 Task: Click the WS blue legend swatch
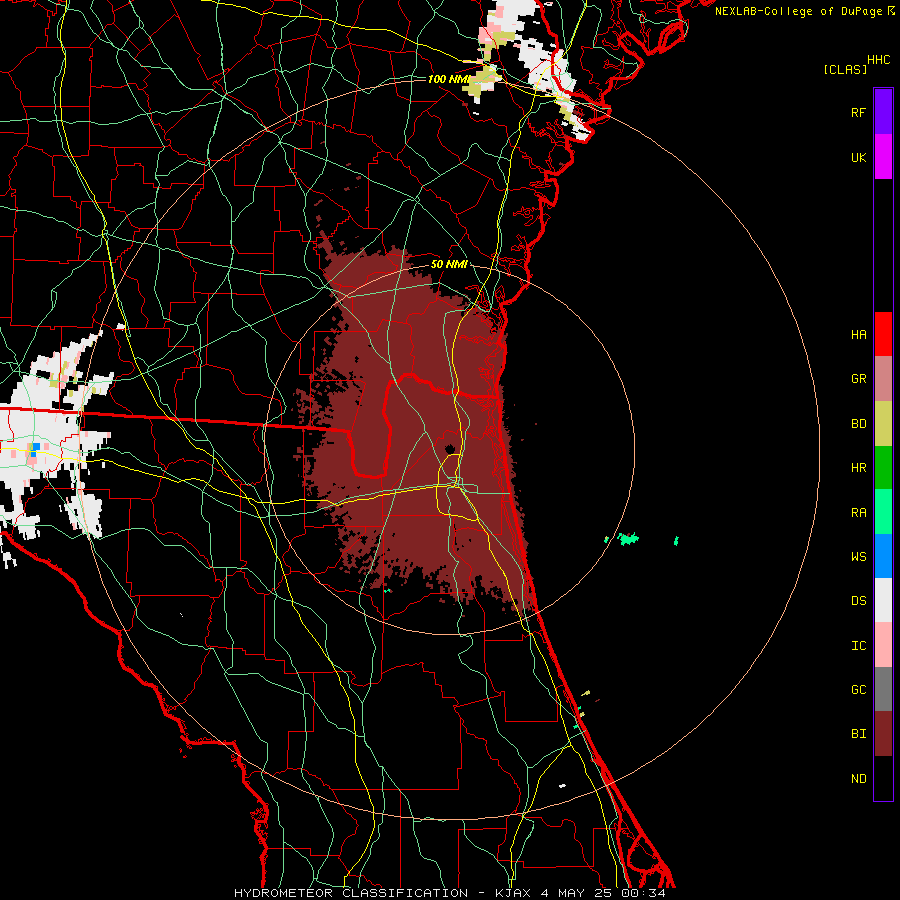(883, 556)
